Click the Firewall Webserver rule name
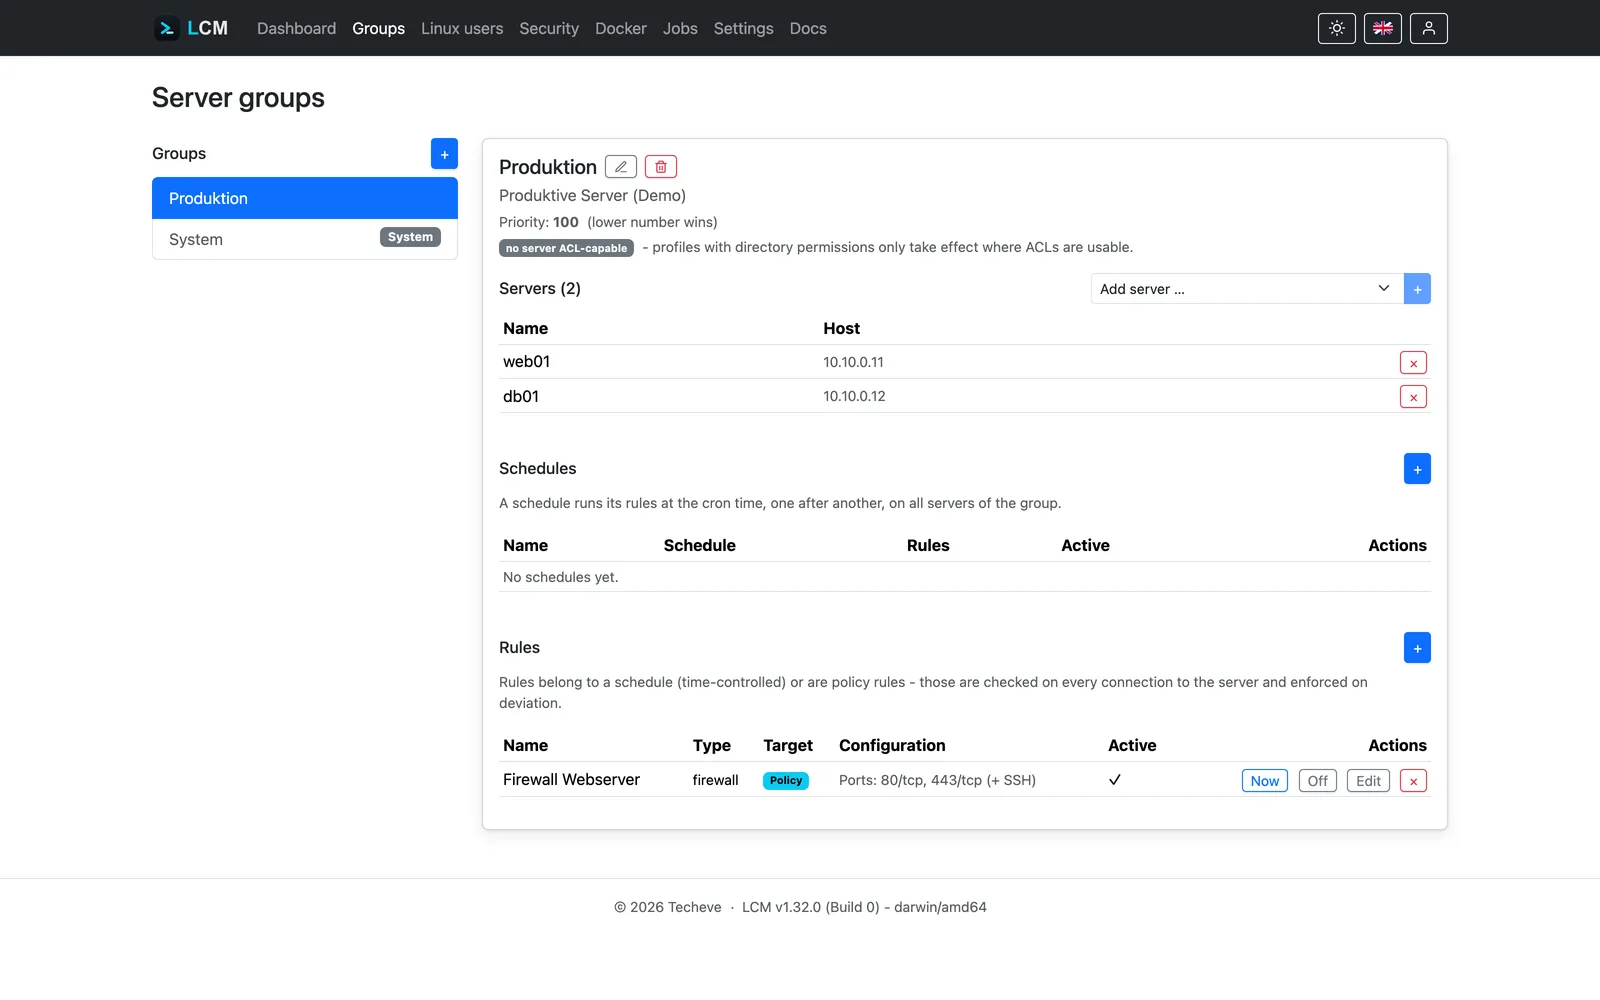1600x1000 pixels. [x=571, y=780]
